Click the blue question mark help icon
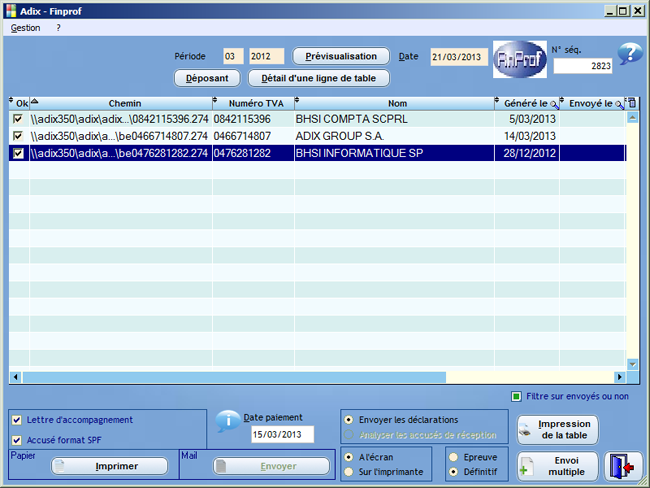 (x=630, y=54)
